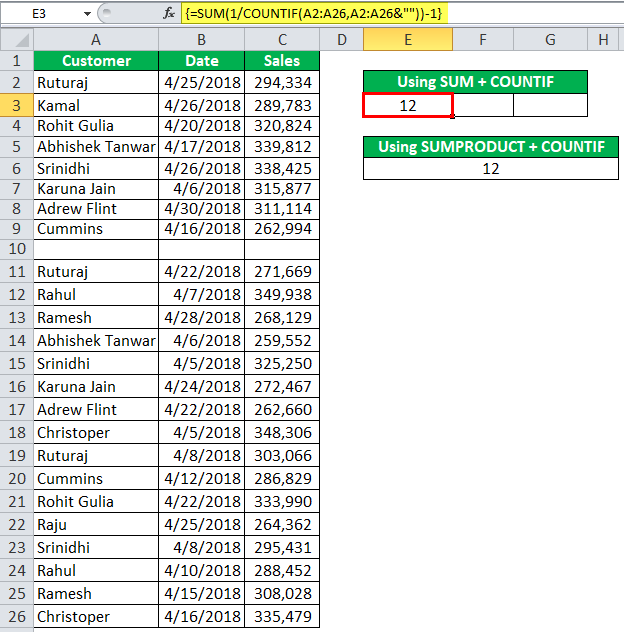
Task: Click the Raju cell
Action: point(96,524)
